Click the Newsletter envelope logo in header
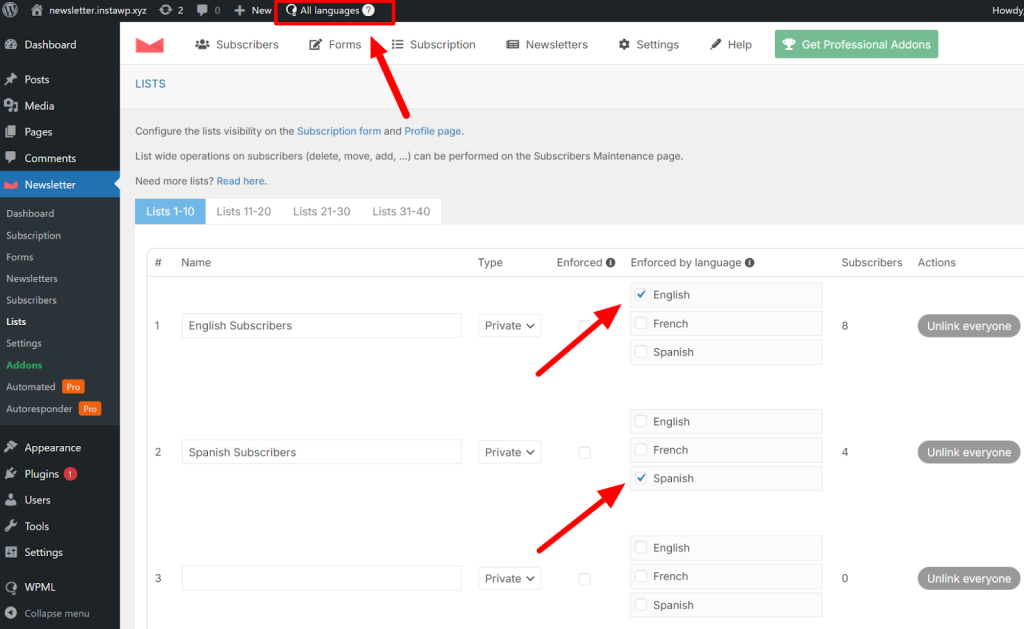 [x=150, y=44]
